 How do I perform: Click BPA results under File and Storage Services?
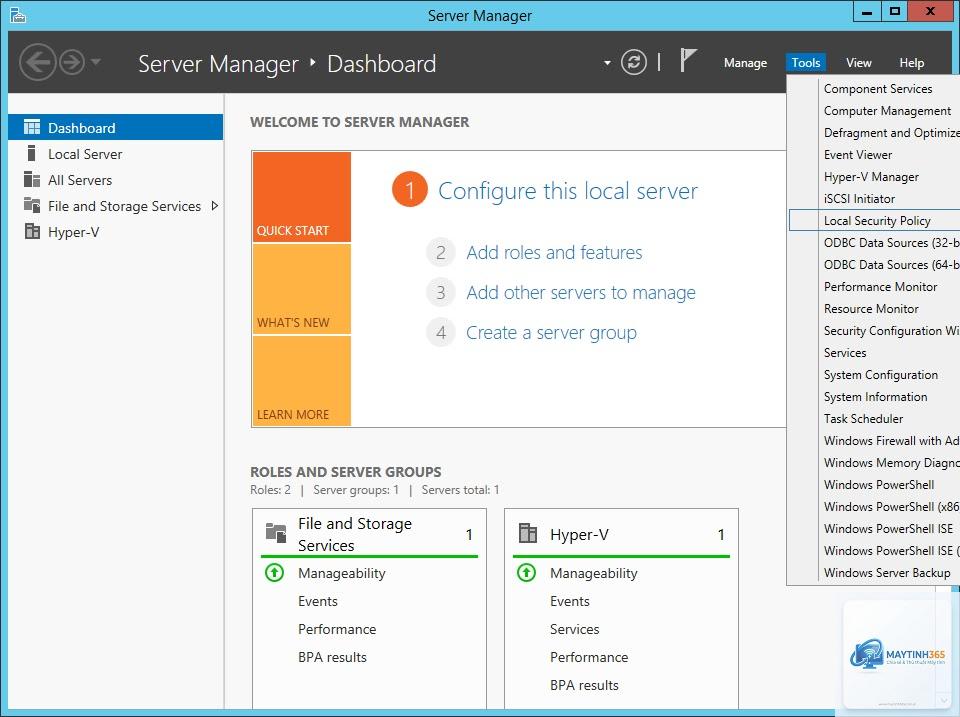pyautogui.click(x=332, y=657)
